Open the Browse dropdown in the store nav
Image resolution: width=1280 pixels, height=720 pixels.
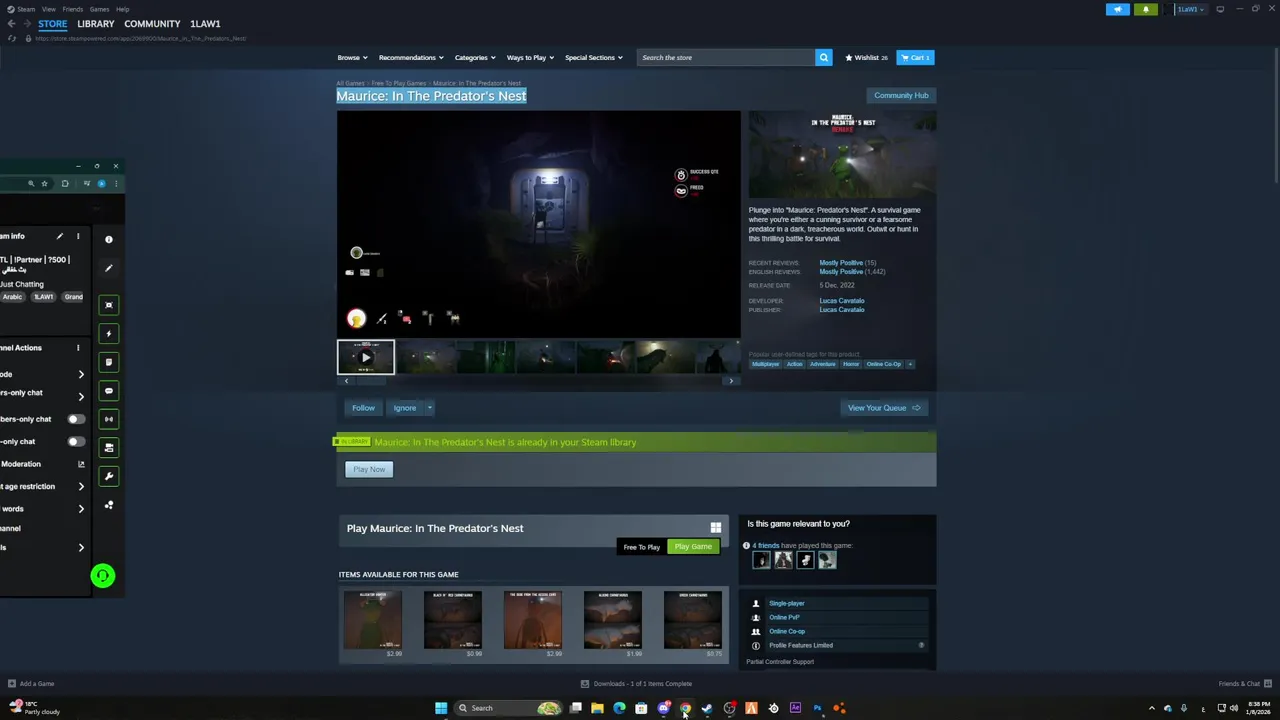352,57
